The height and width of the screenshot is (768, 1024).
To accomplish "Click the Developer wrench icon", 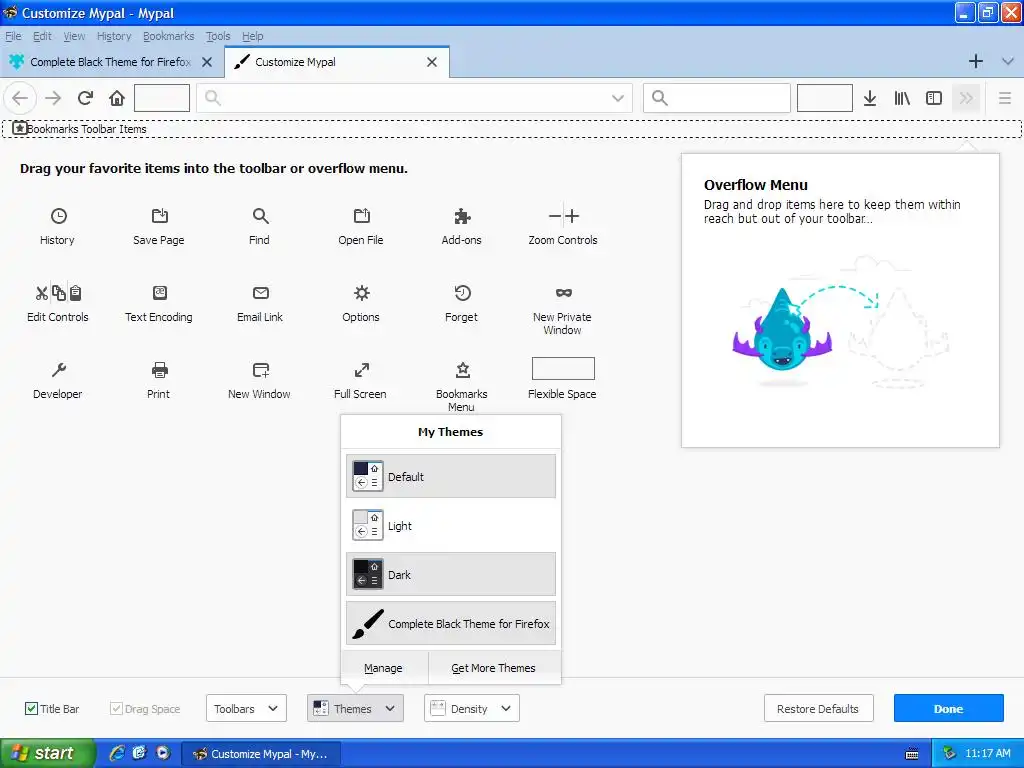I will point(58,370).
